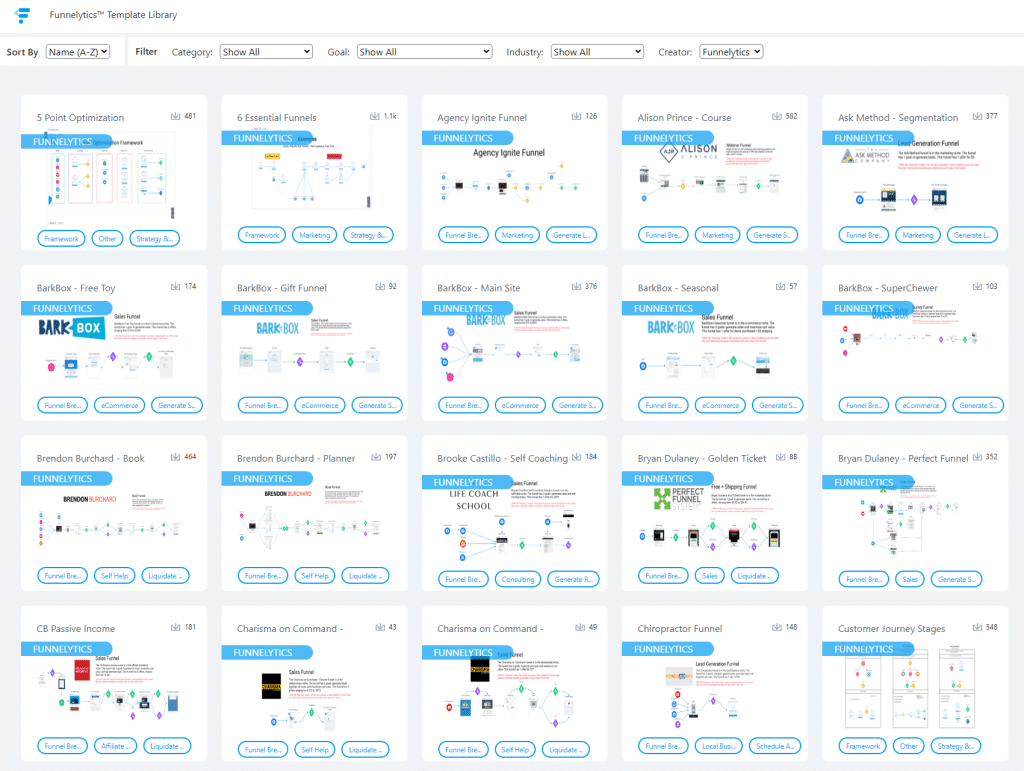Image resolution: width=1024 pixels, height=771 pixels.
Task: Open the Category filter dropdown
Action: click(266, 52)
